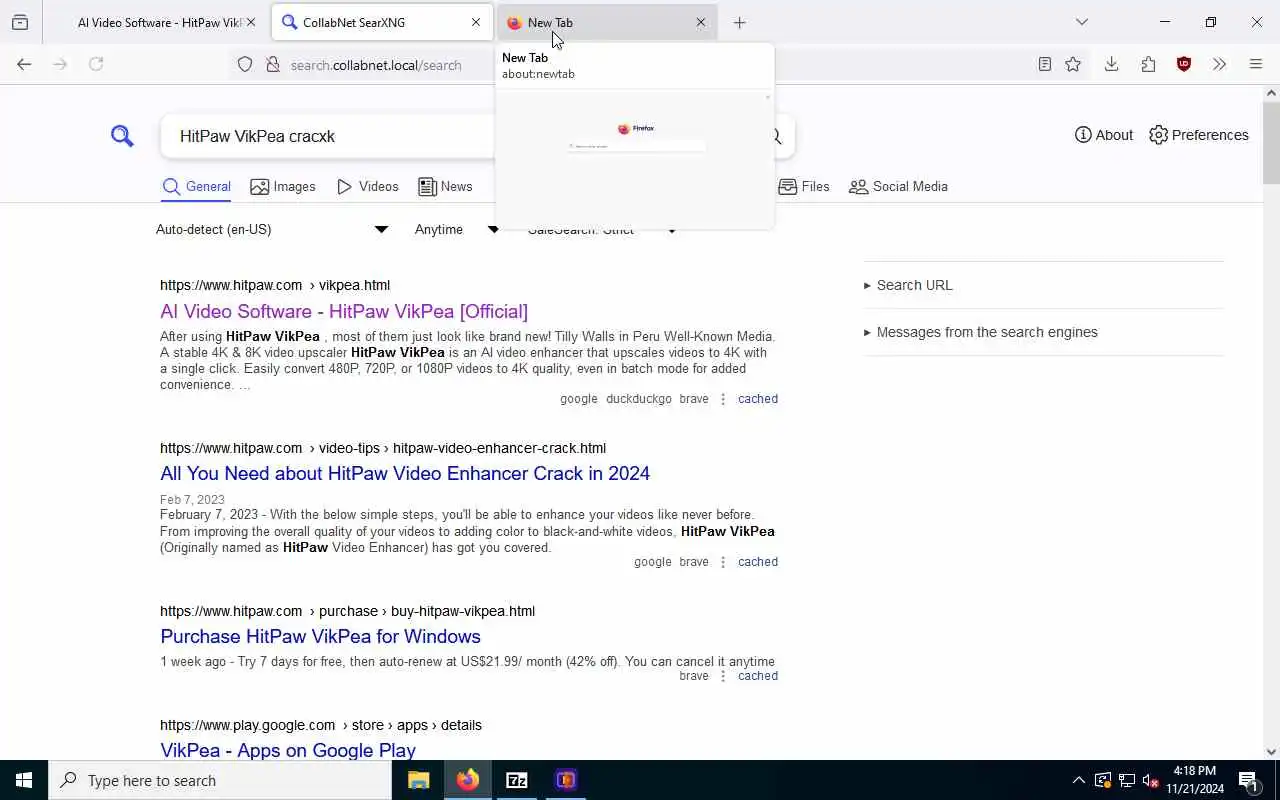This screenshot has height=800, width=1280.
Task: Click the SearXNG magnifier logo icon
Action: coord(122,136)
